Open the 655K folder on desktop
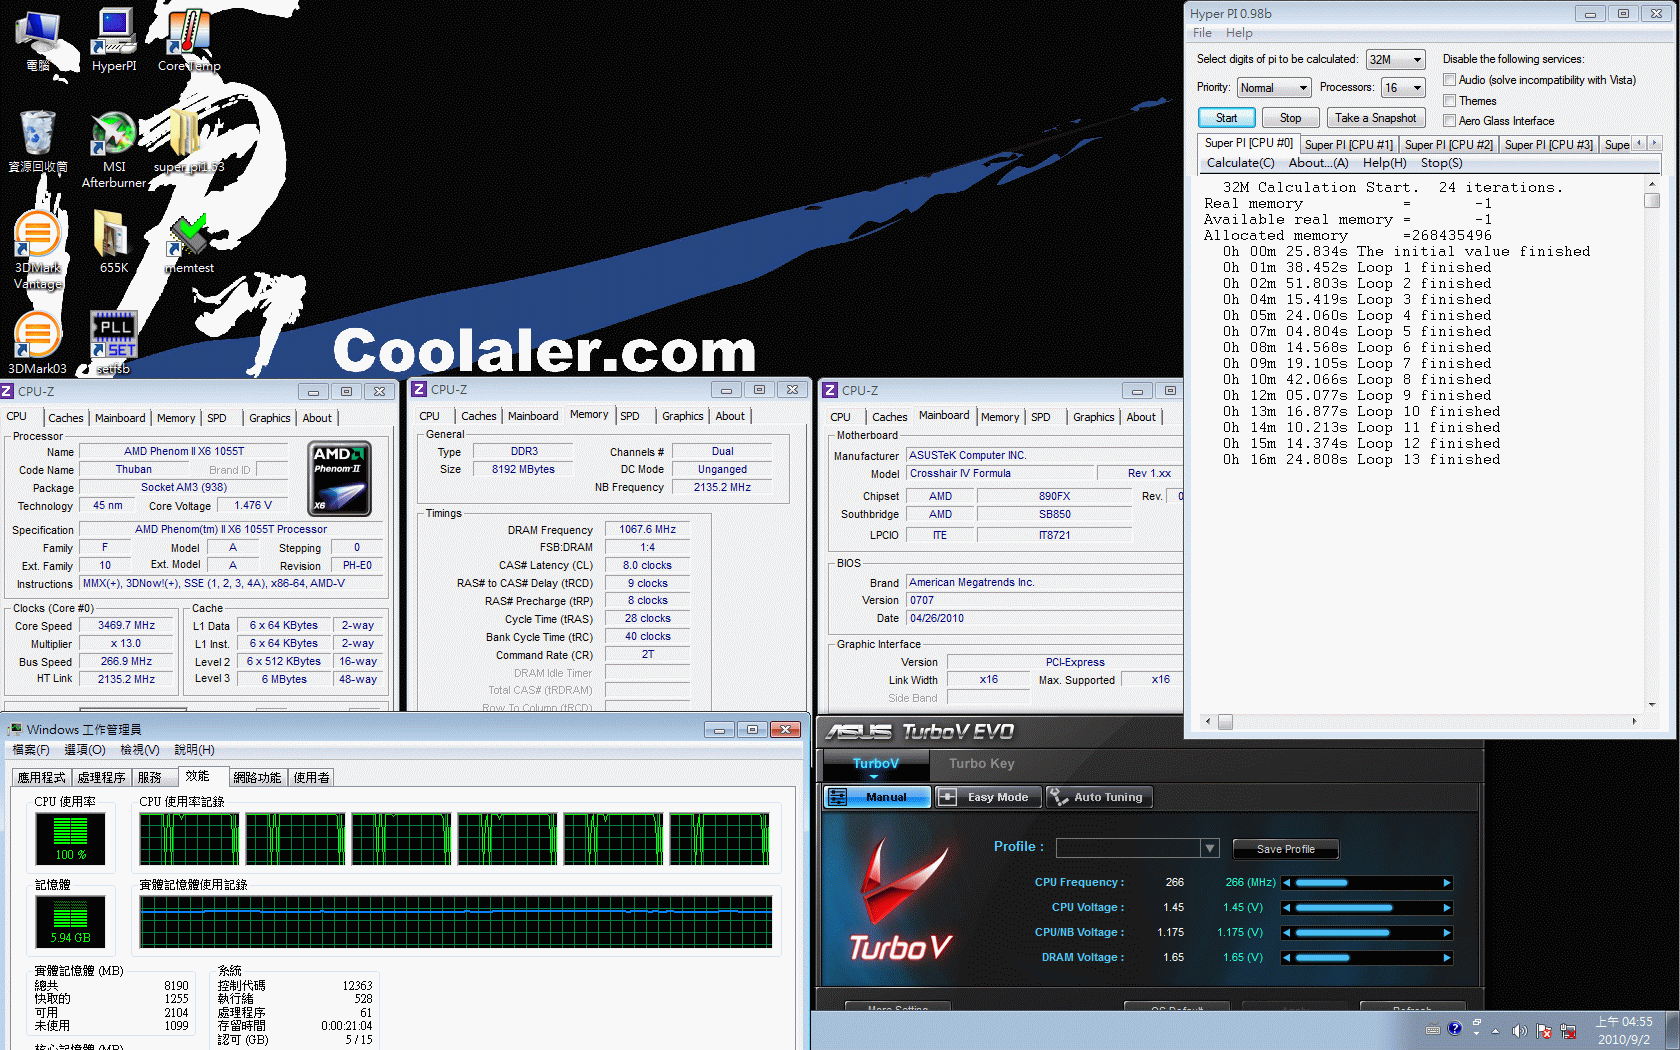 coord(114,241)
